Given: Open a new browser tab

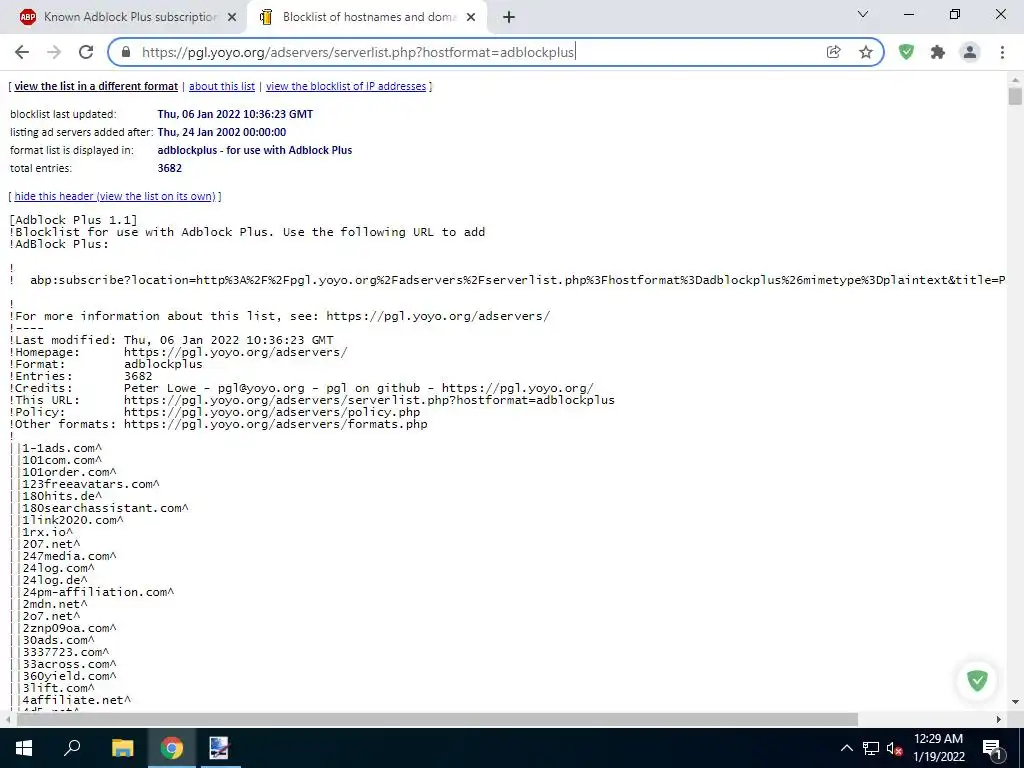Looking at the screenshot, I should click(x=509, y=18).
